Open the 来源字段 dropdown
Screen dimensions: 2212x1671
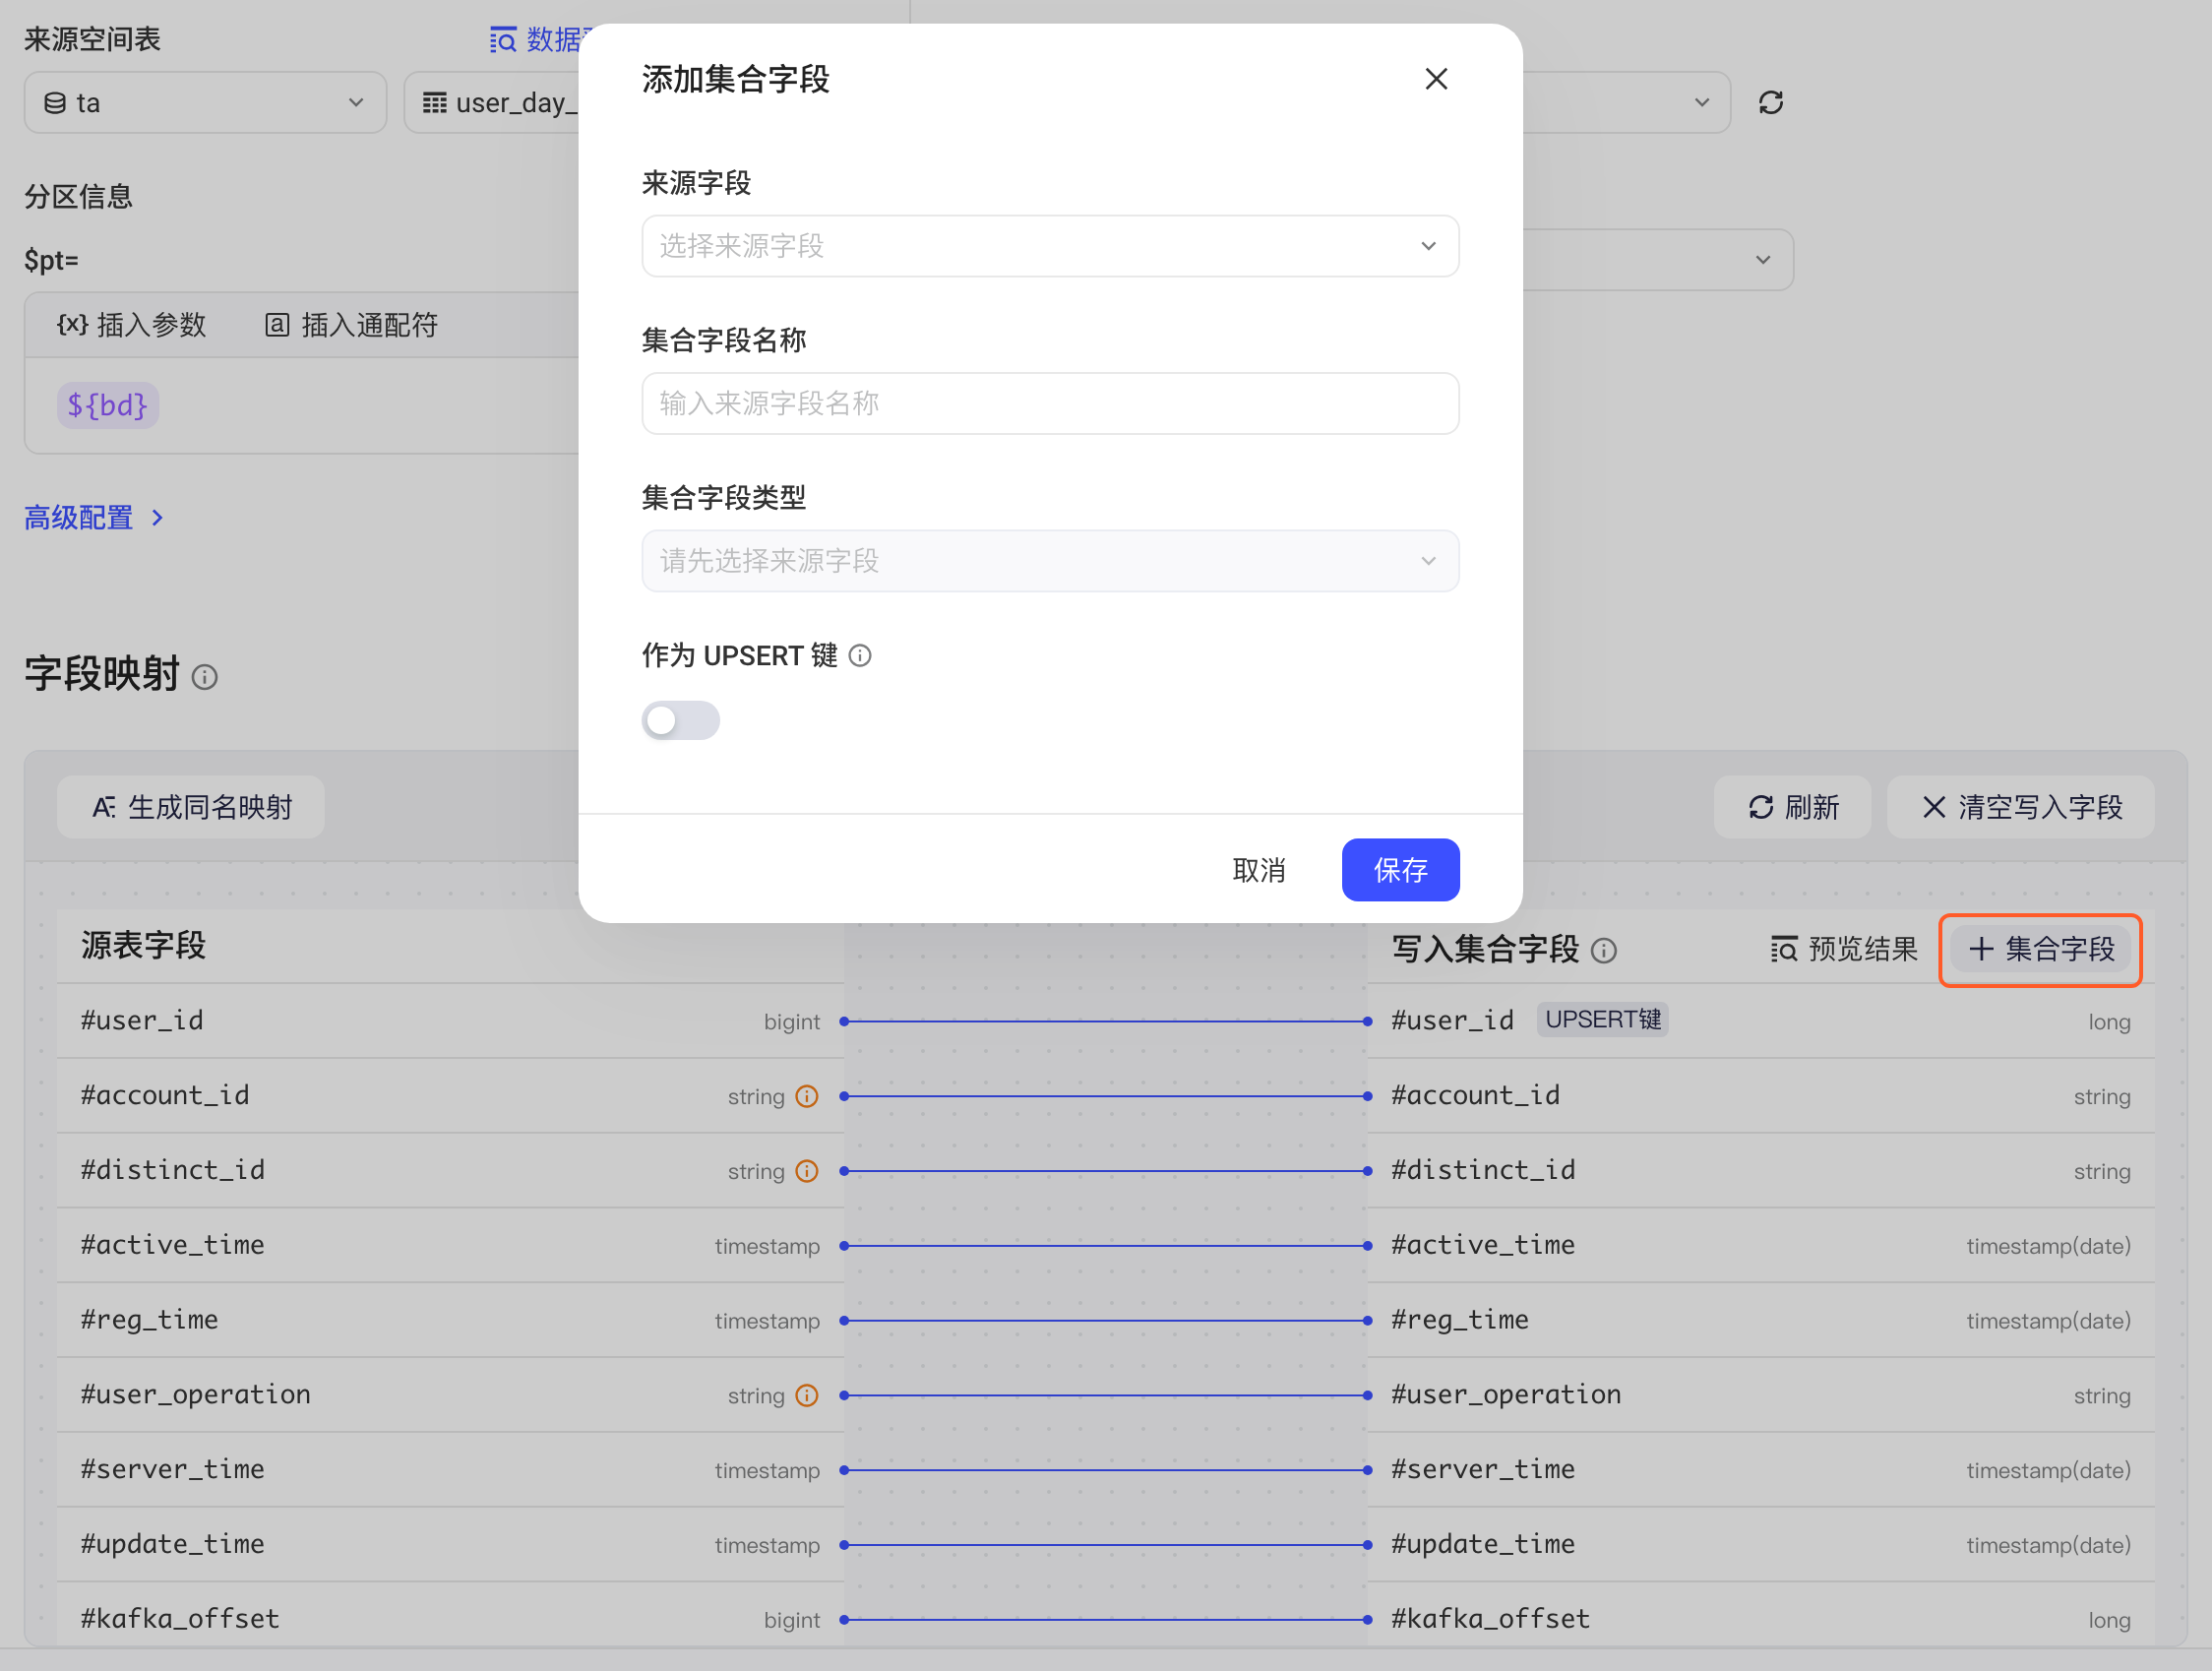click(x=1050, y=246)
